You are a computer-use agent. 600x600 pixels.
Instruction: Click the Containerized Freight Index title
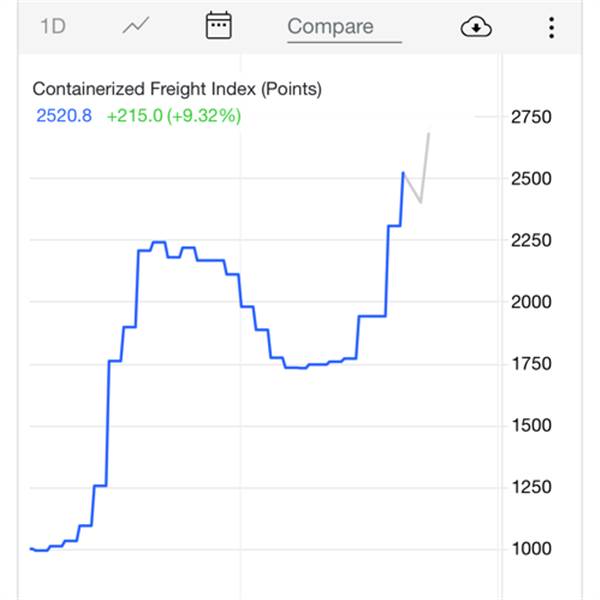coord(177,89)
